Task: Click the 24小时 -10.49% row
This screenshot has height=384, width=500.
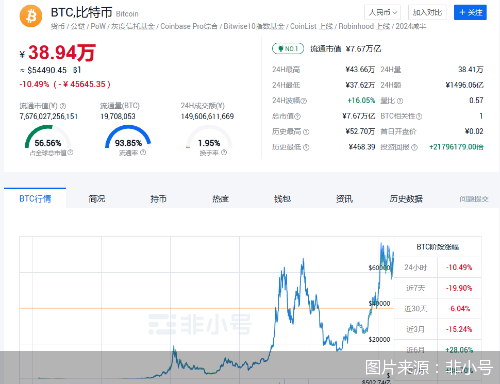Action: (438, 267)
